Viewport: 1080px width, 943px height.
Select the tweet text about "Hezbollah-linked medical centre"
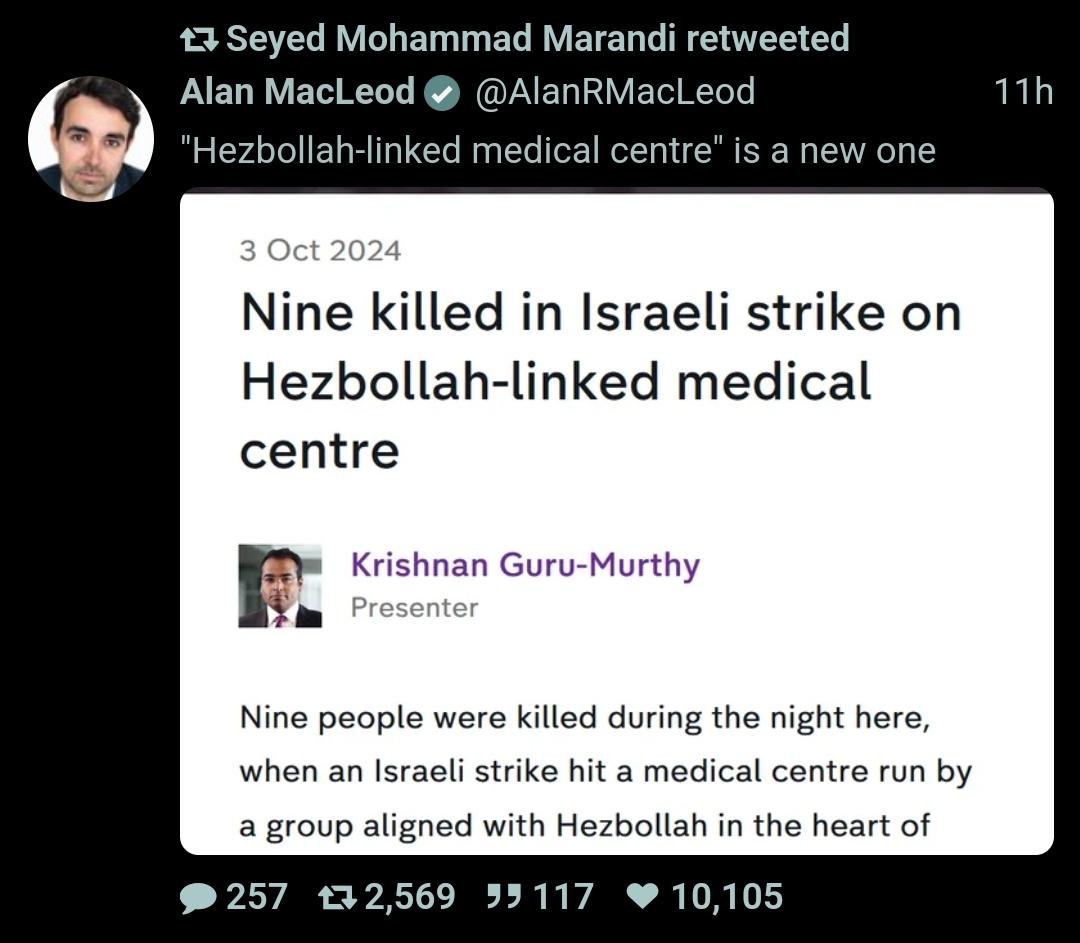(558, 151)
